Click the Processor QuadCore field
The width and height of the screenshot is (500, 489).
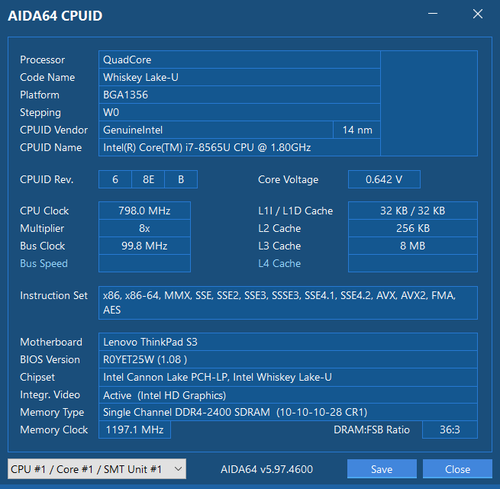pyautogui.click(x=239, y=60)
